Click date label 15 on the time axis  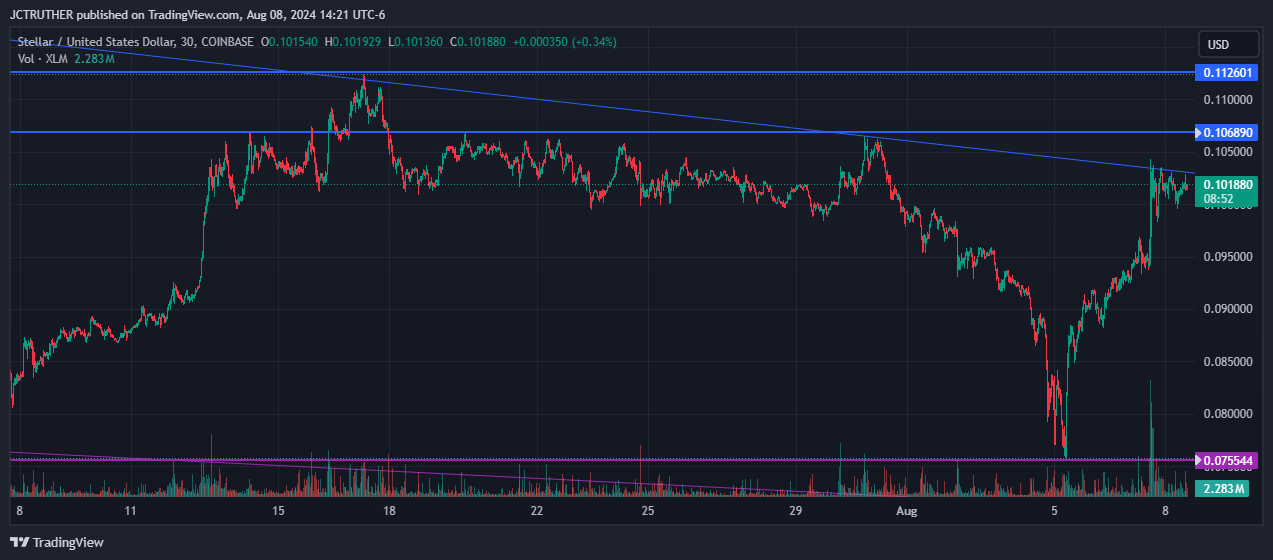[x=278, y=511]
